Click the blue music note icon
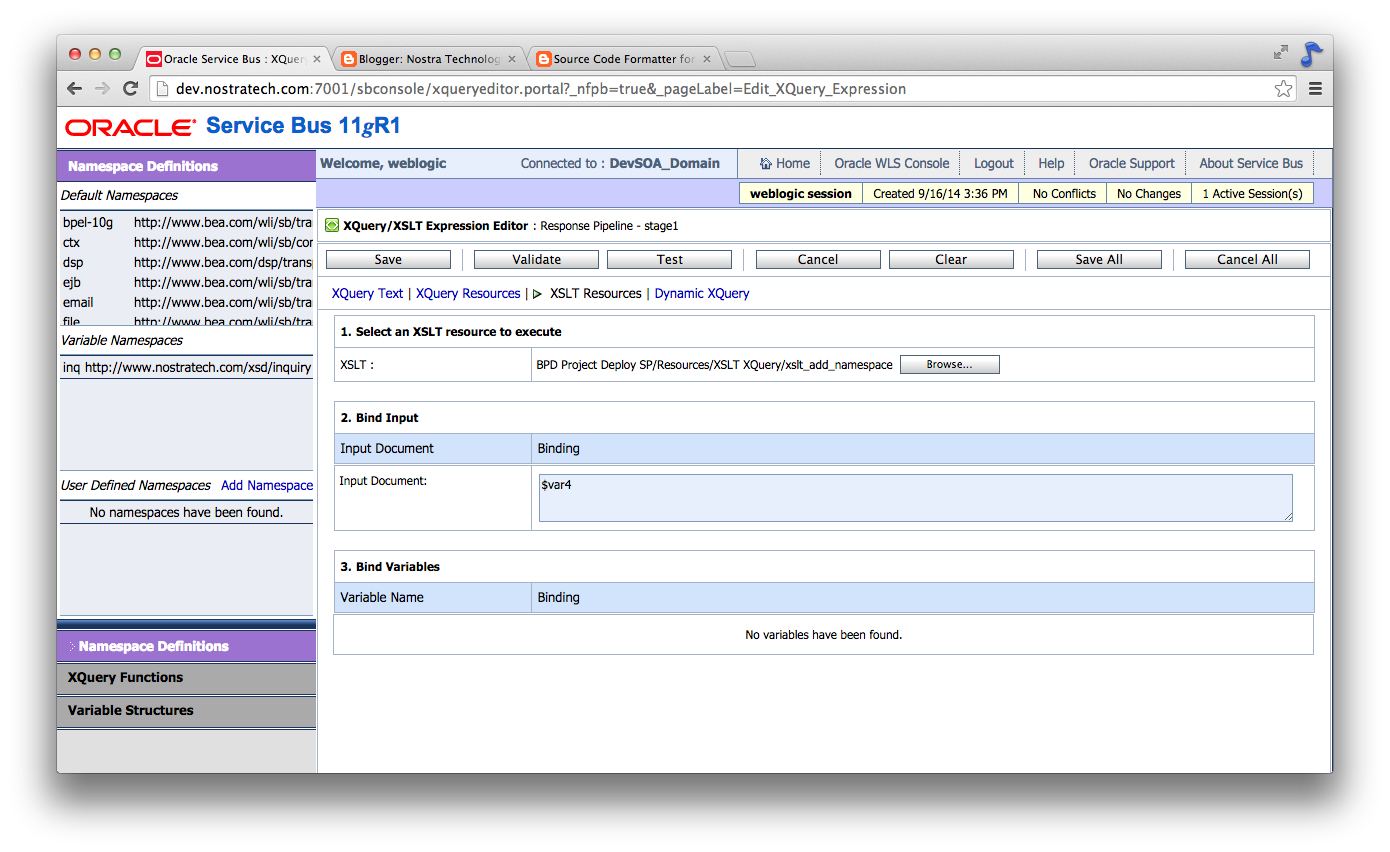The image size is (1390, 852). [x=1311, y=54]
